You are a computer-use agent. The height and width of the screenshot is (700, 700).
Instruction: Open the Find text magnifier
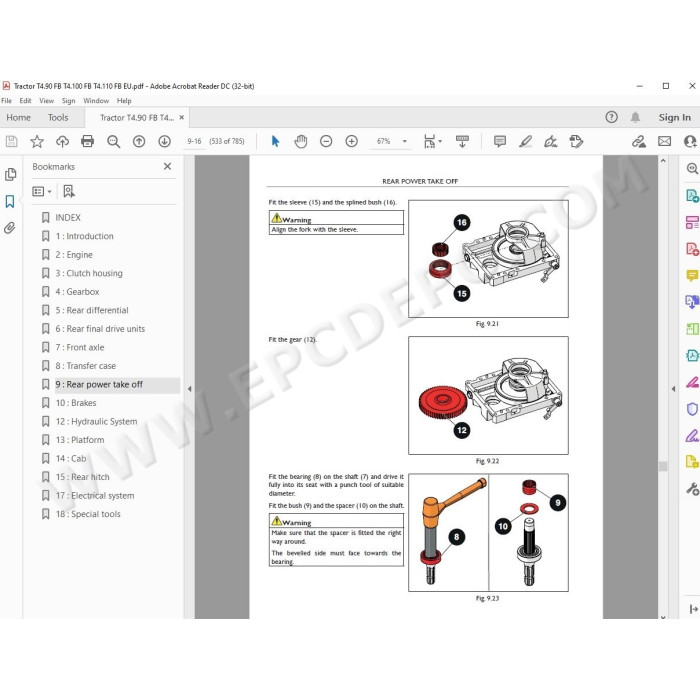[x=113, y=142]
